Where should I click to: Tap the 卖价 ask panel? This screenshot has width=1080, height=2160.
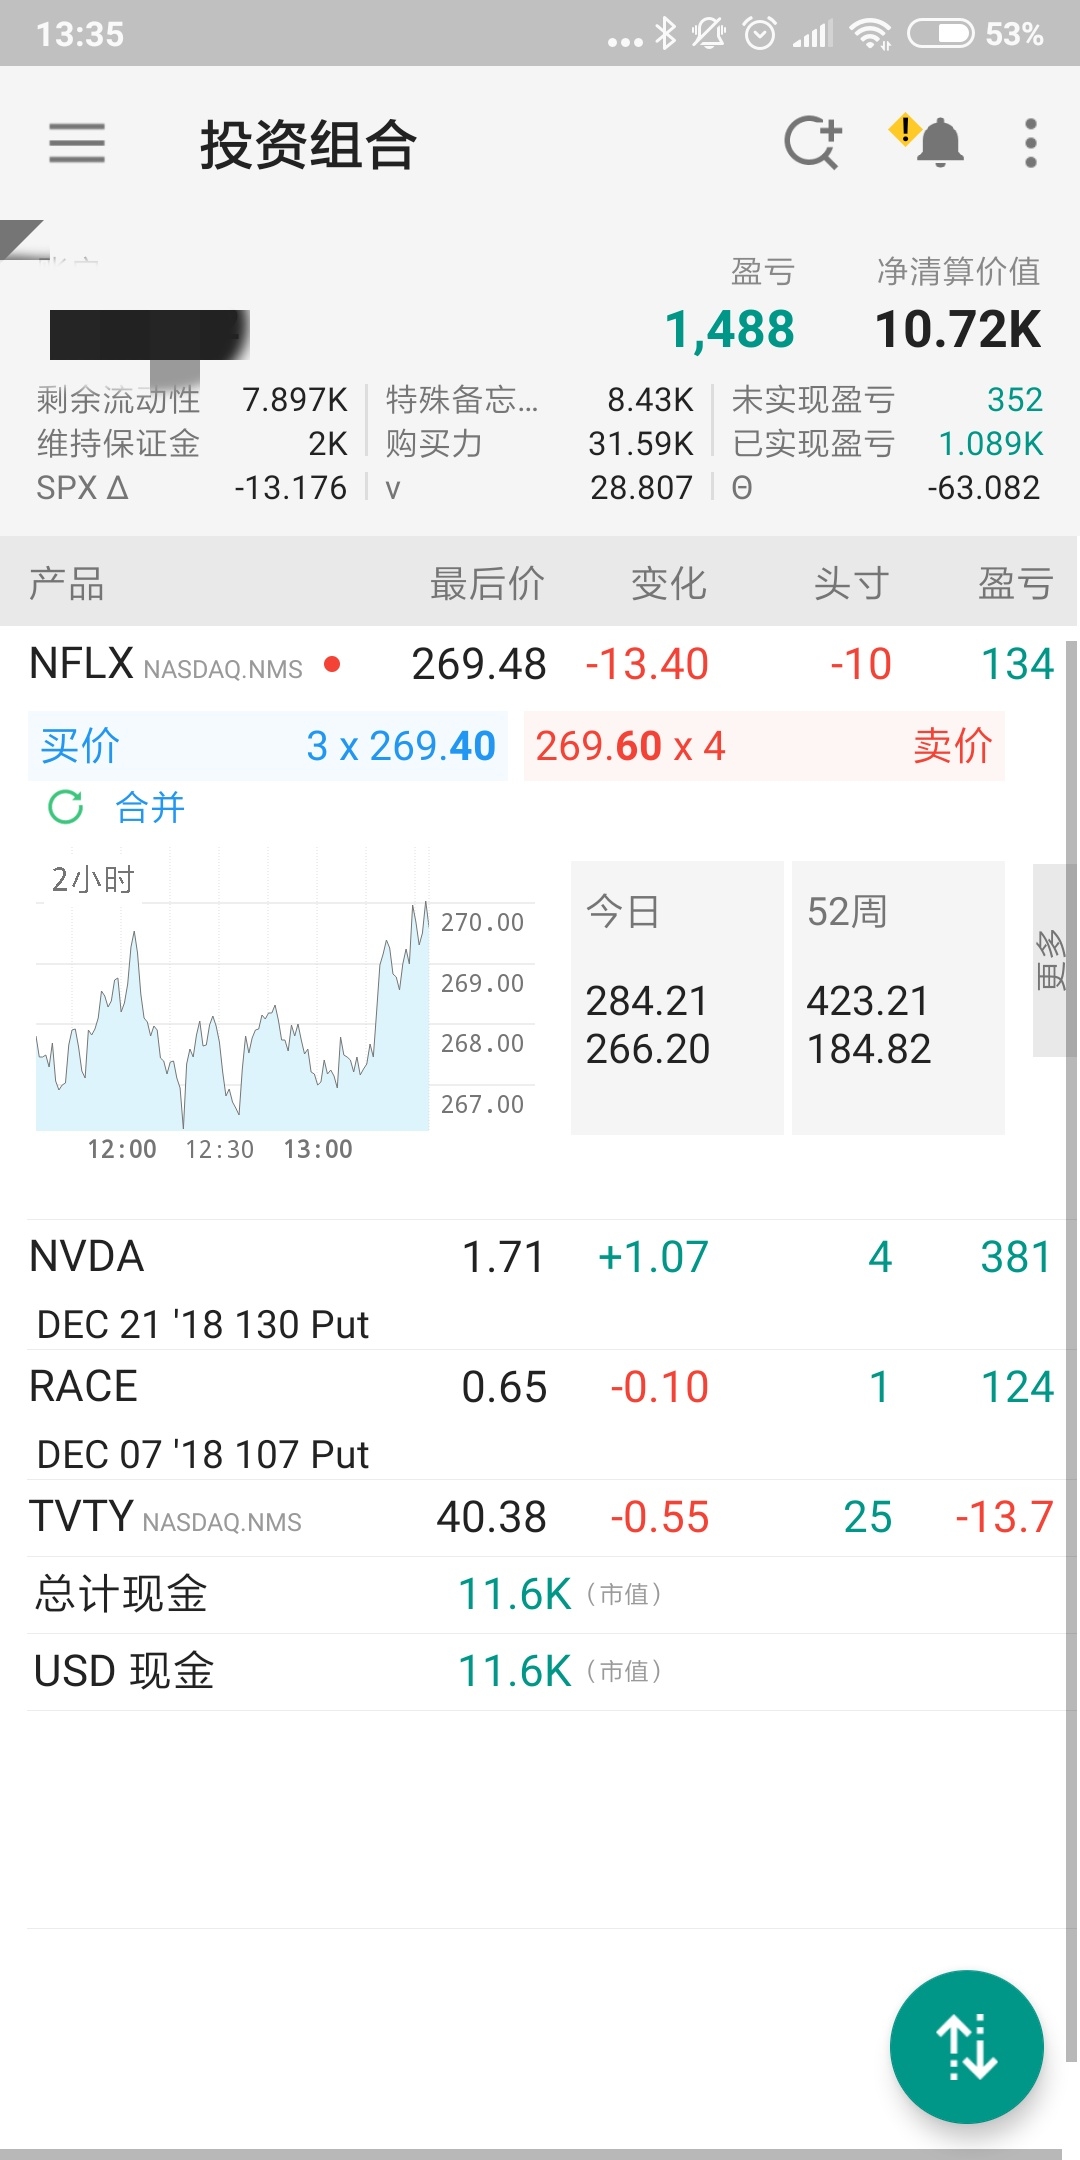tap(764, 746)
